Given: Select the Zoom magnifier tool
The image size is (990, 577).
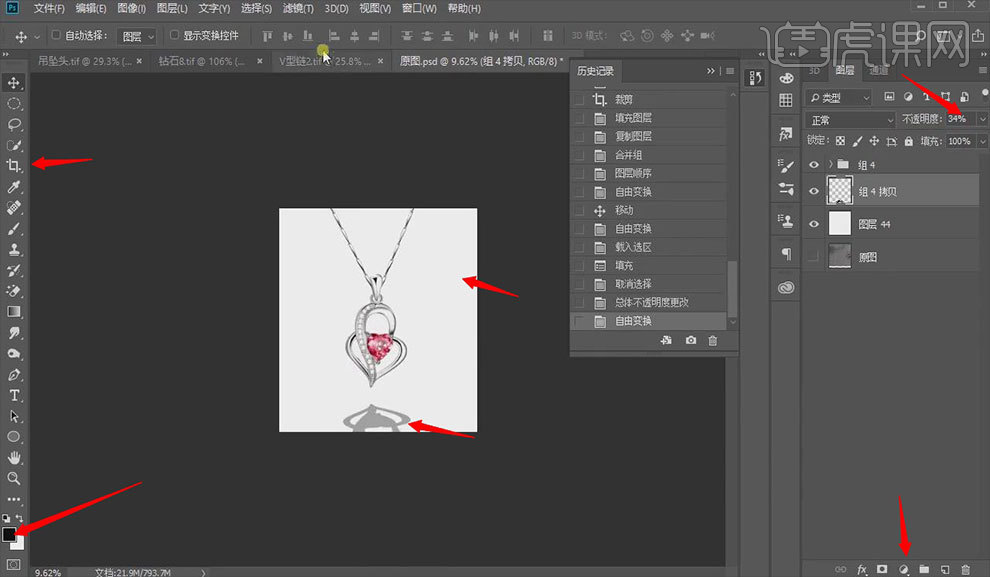Looking at the screenshot, I should (14, 479).
